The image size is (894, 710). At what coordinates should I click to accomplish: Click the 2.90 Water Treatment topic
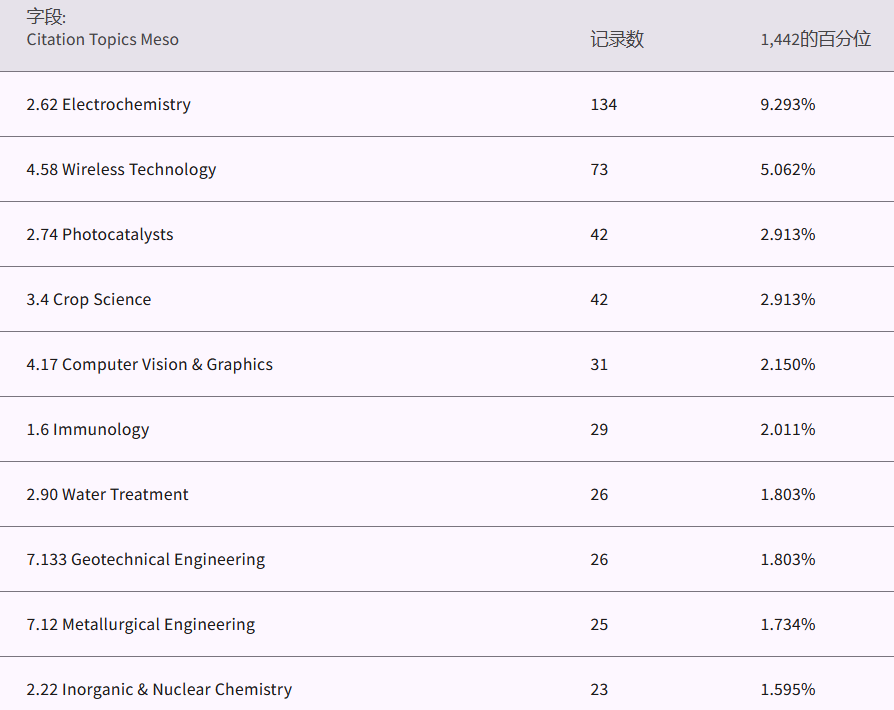coord(107,495)
